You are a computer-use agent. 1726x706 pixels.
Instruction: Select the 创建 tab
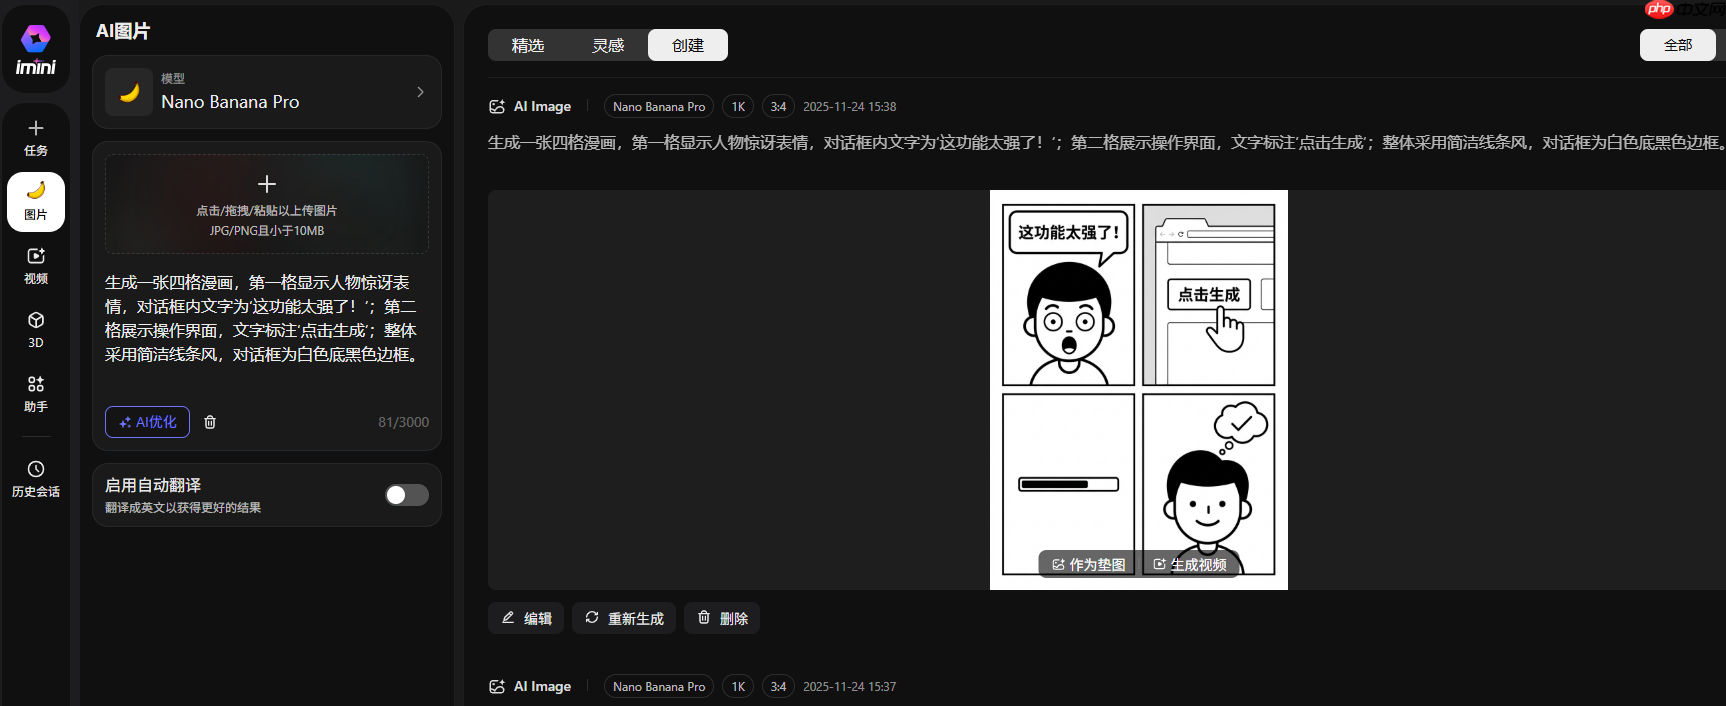(688, 45)
